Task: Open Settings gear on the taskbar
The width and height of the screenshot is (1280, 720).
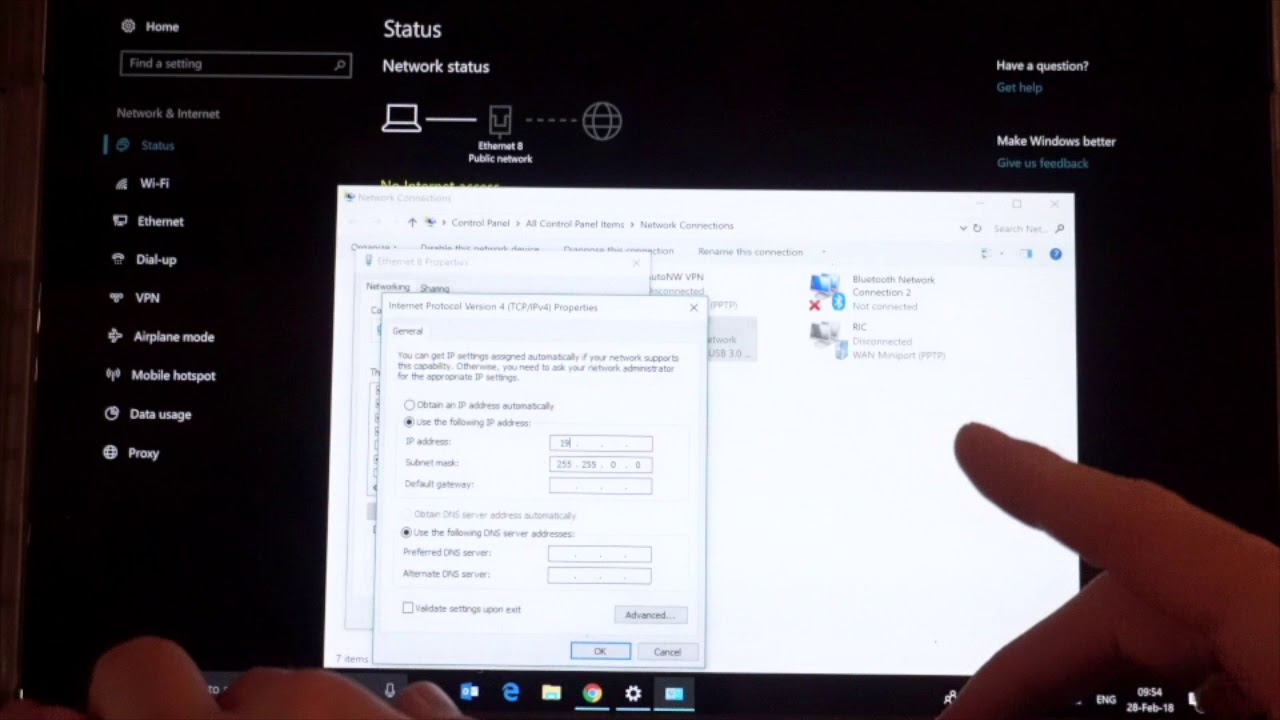Action: point(633,692)
